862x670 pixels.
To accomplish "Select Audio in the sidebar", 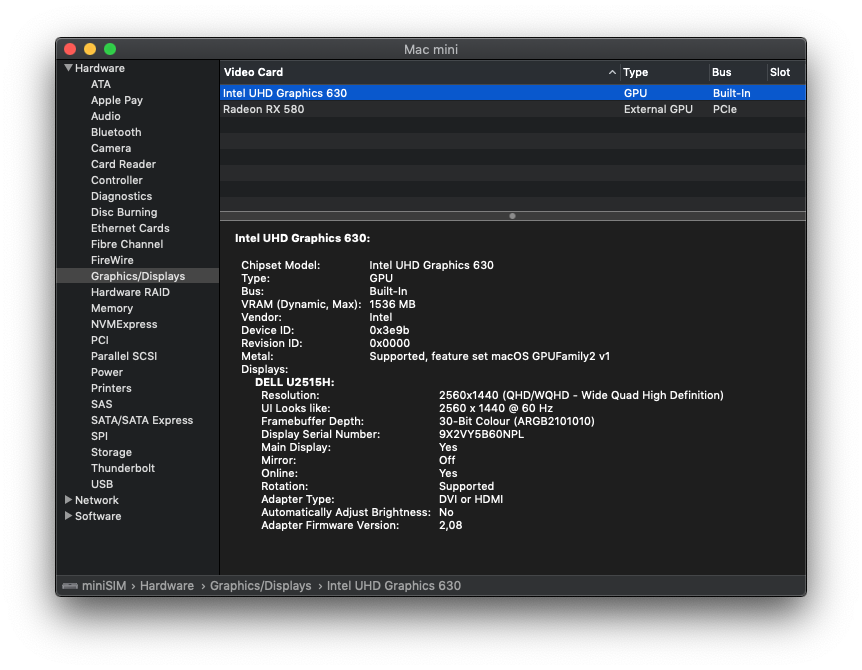I will point(106,116).
